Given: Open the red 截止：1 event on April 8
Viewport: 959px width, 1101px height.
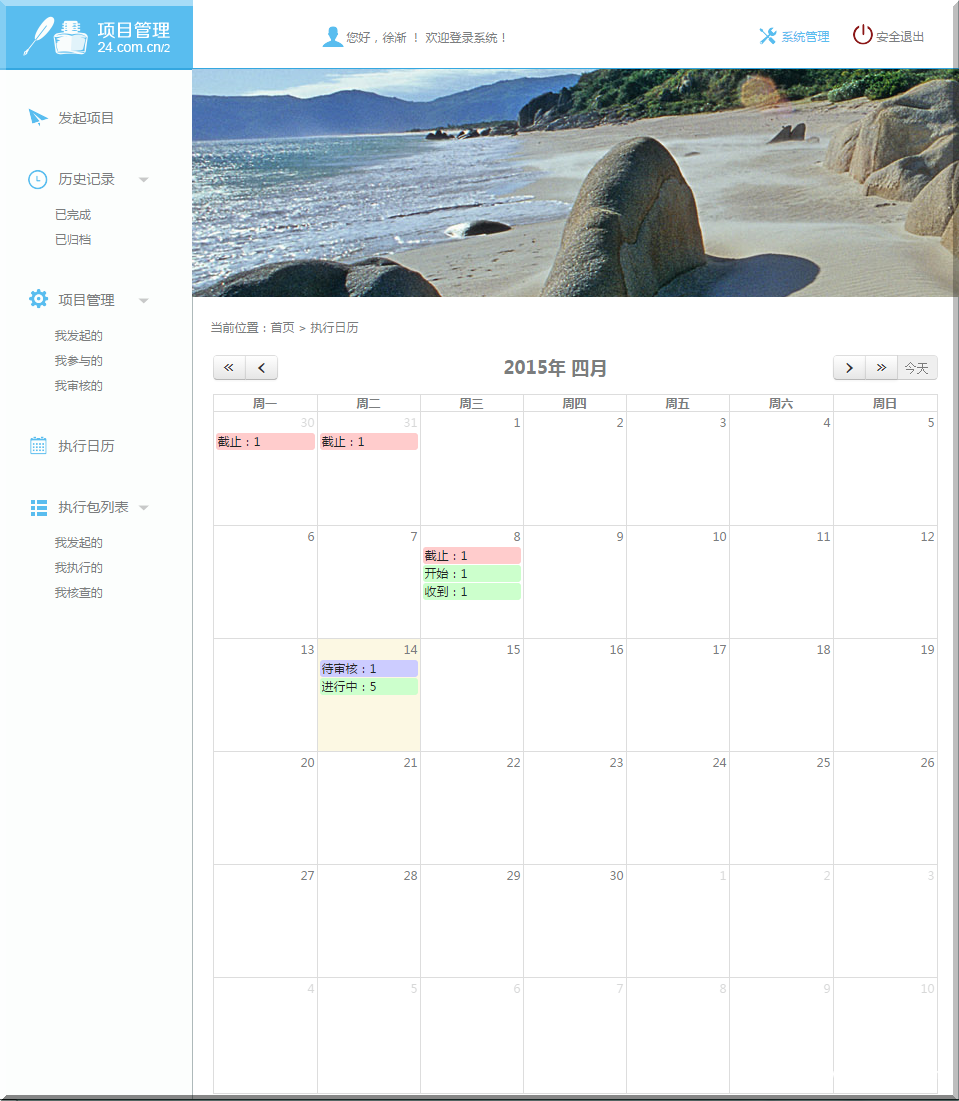Looking at the screenshot, I should [471, 556].
